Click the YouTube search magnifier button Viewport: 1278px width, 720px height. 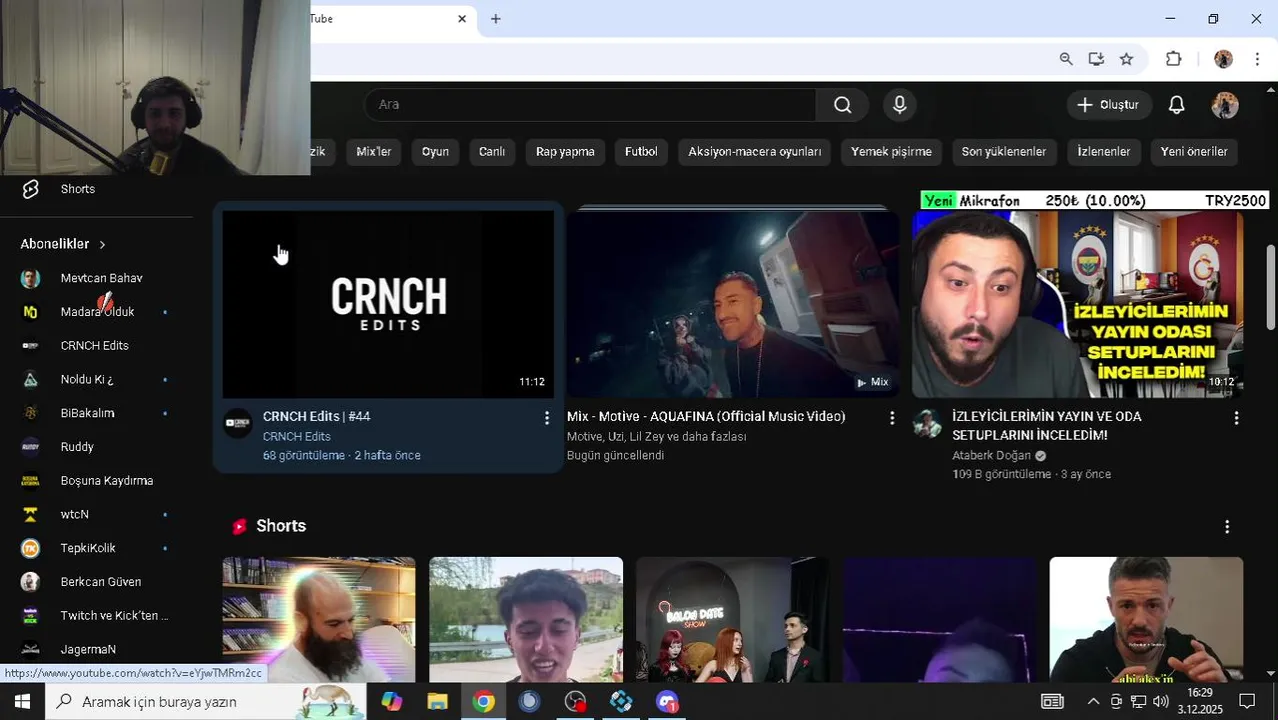coord(842,105)
